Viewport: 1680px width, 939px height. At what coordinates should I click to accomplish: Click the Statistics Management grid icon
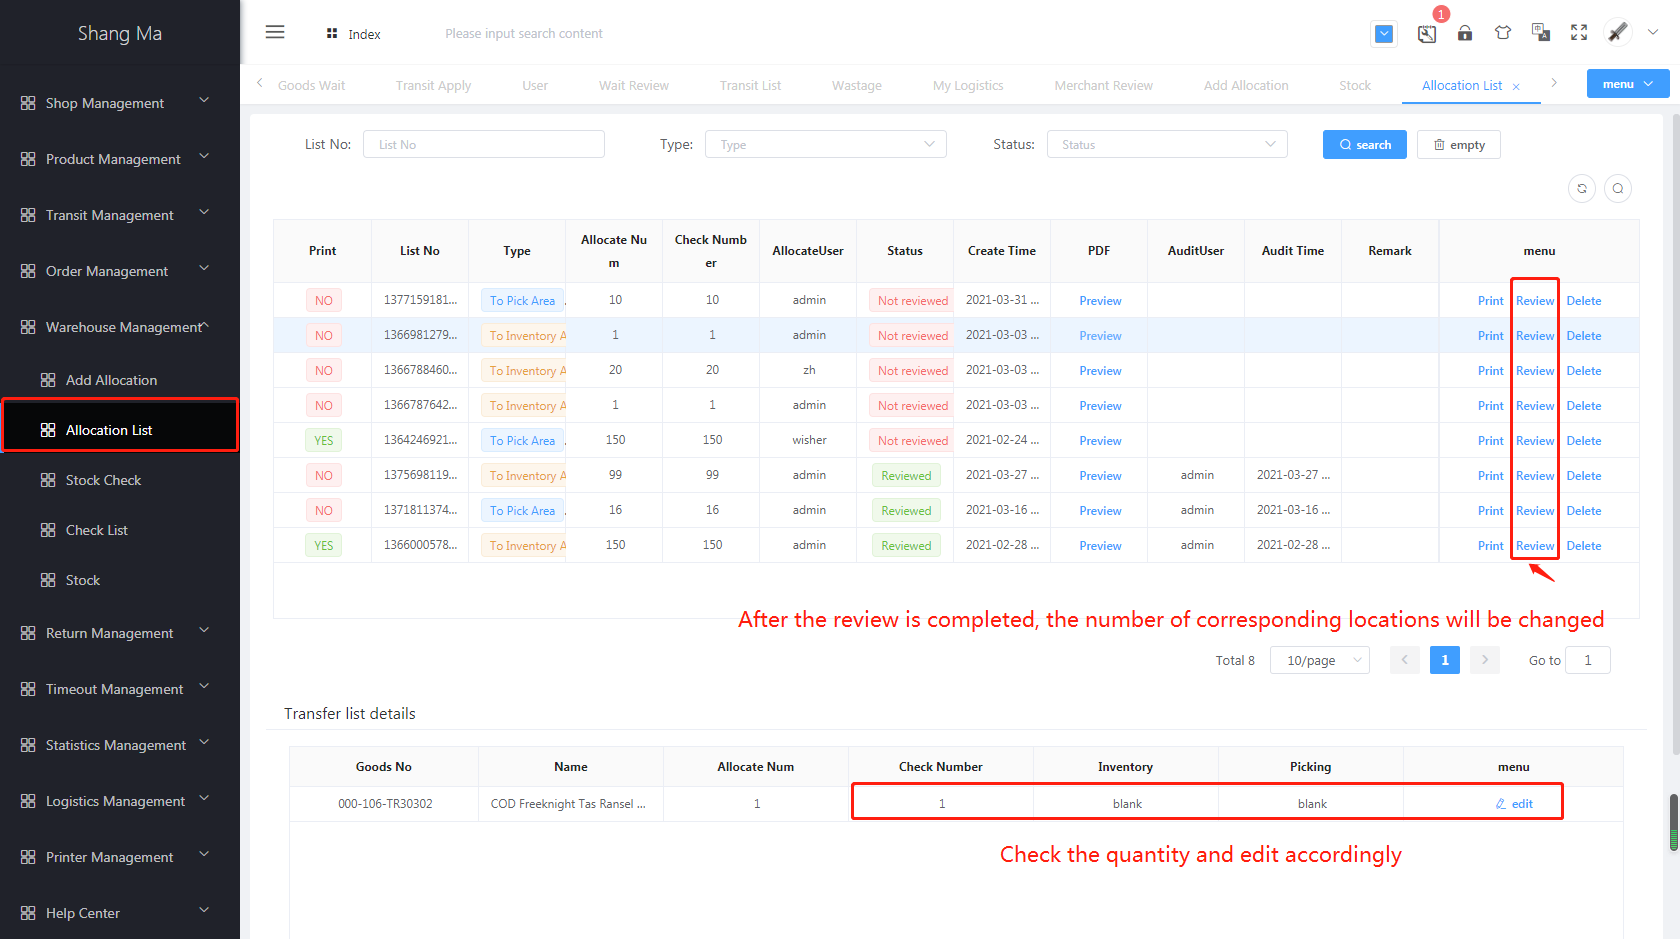point(28,745)
